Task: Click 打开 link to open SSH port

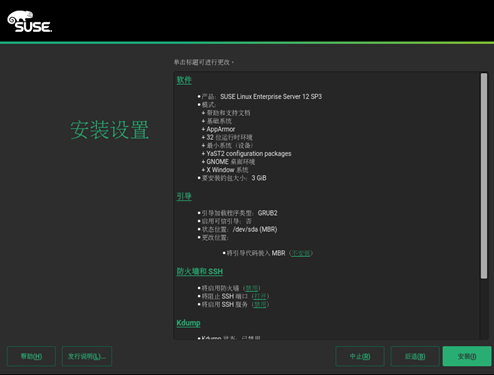Action: tap(260, 296)
